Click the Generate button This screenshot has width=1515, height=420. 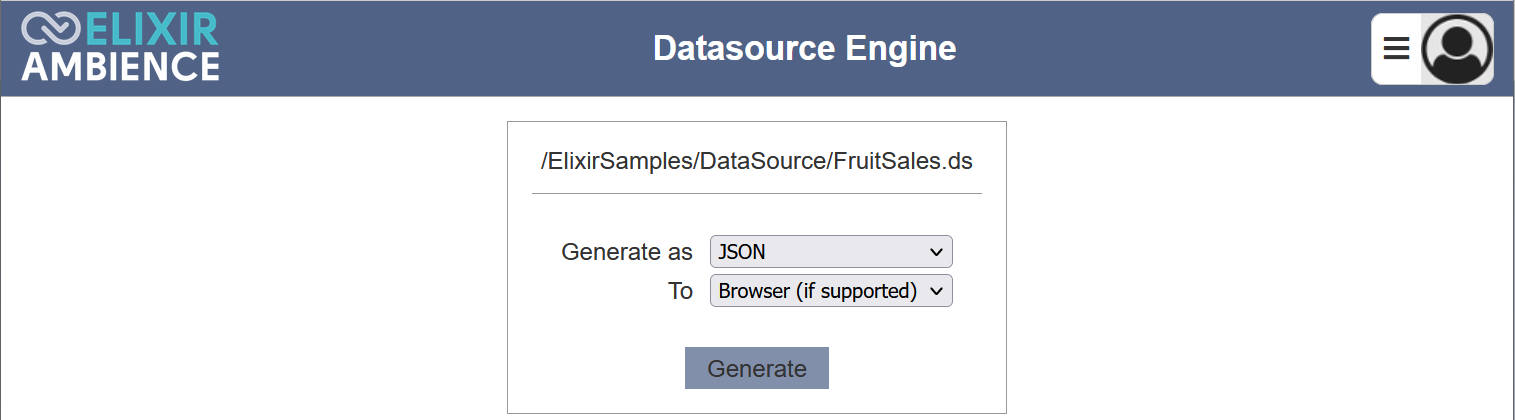pyautogui.click(x=757, y=368)
